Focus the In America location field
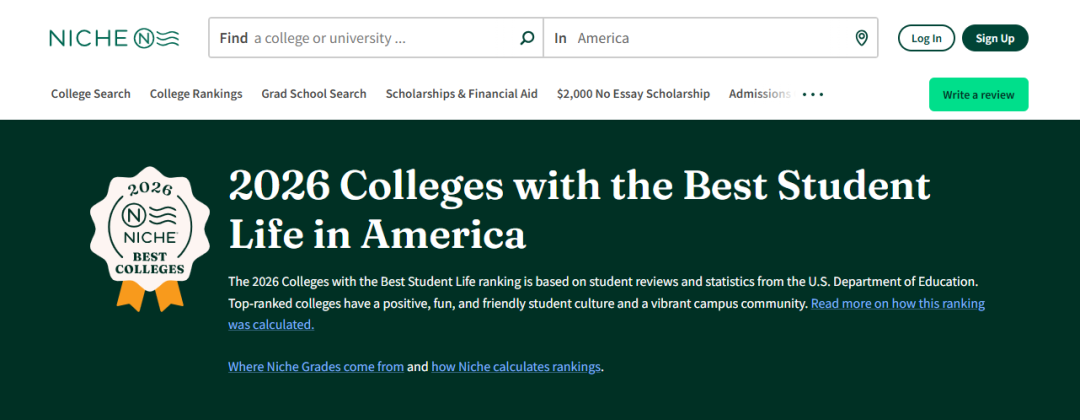Screen dimensions: 1080x420 click(711, 38)
